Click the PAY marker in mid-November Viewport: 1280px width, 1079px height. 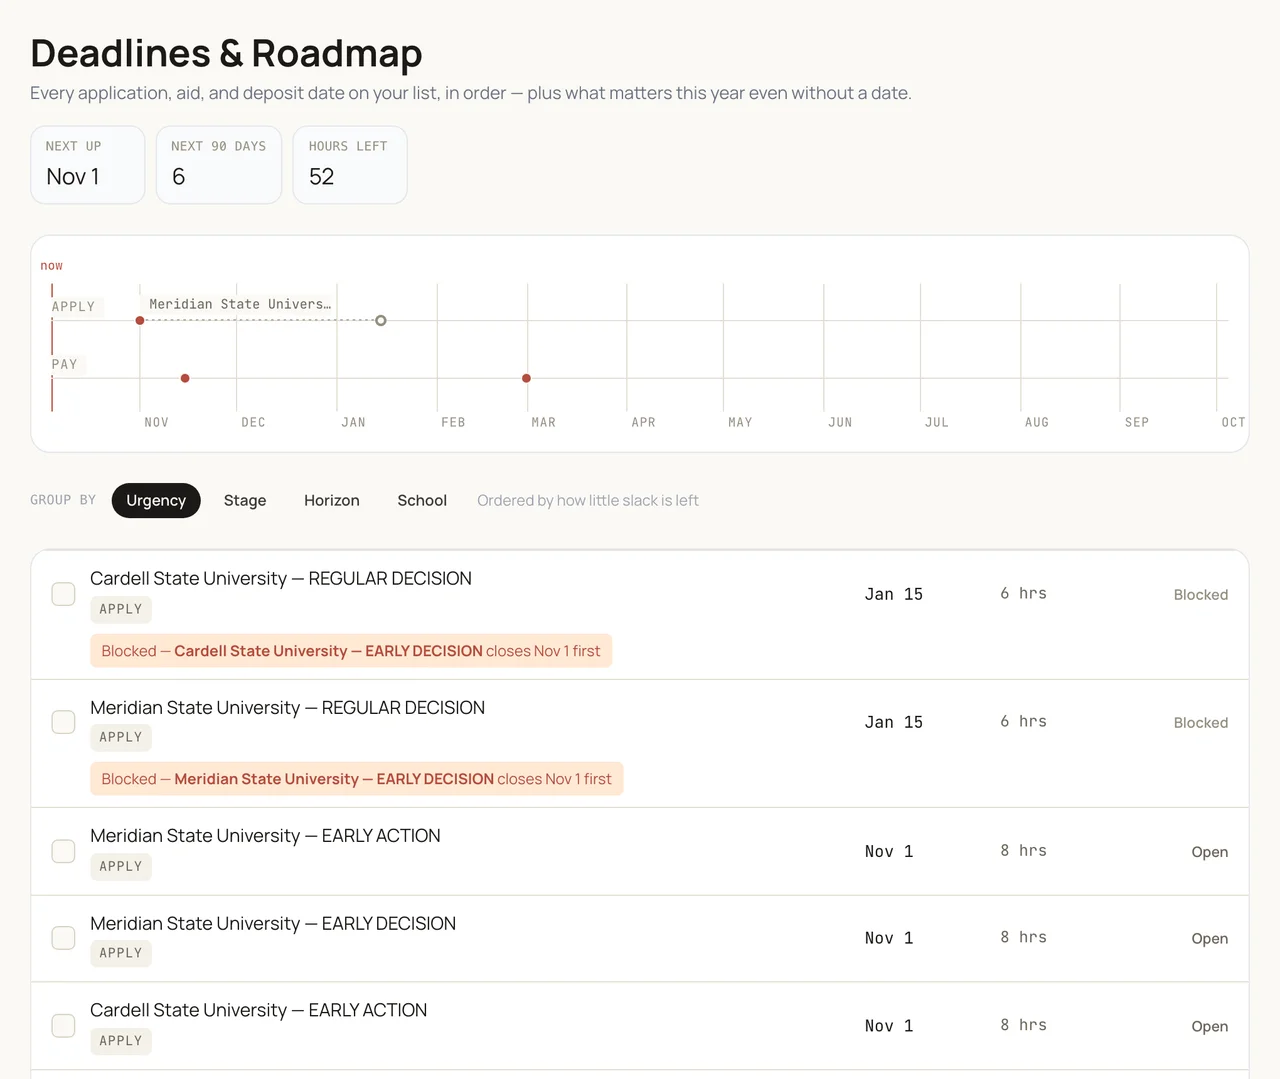coord(185,378)
